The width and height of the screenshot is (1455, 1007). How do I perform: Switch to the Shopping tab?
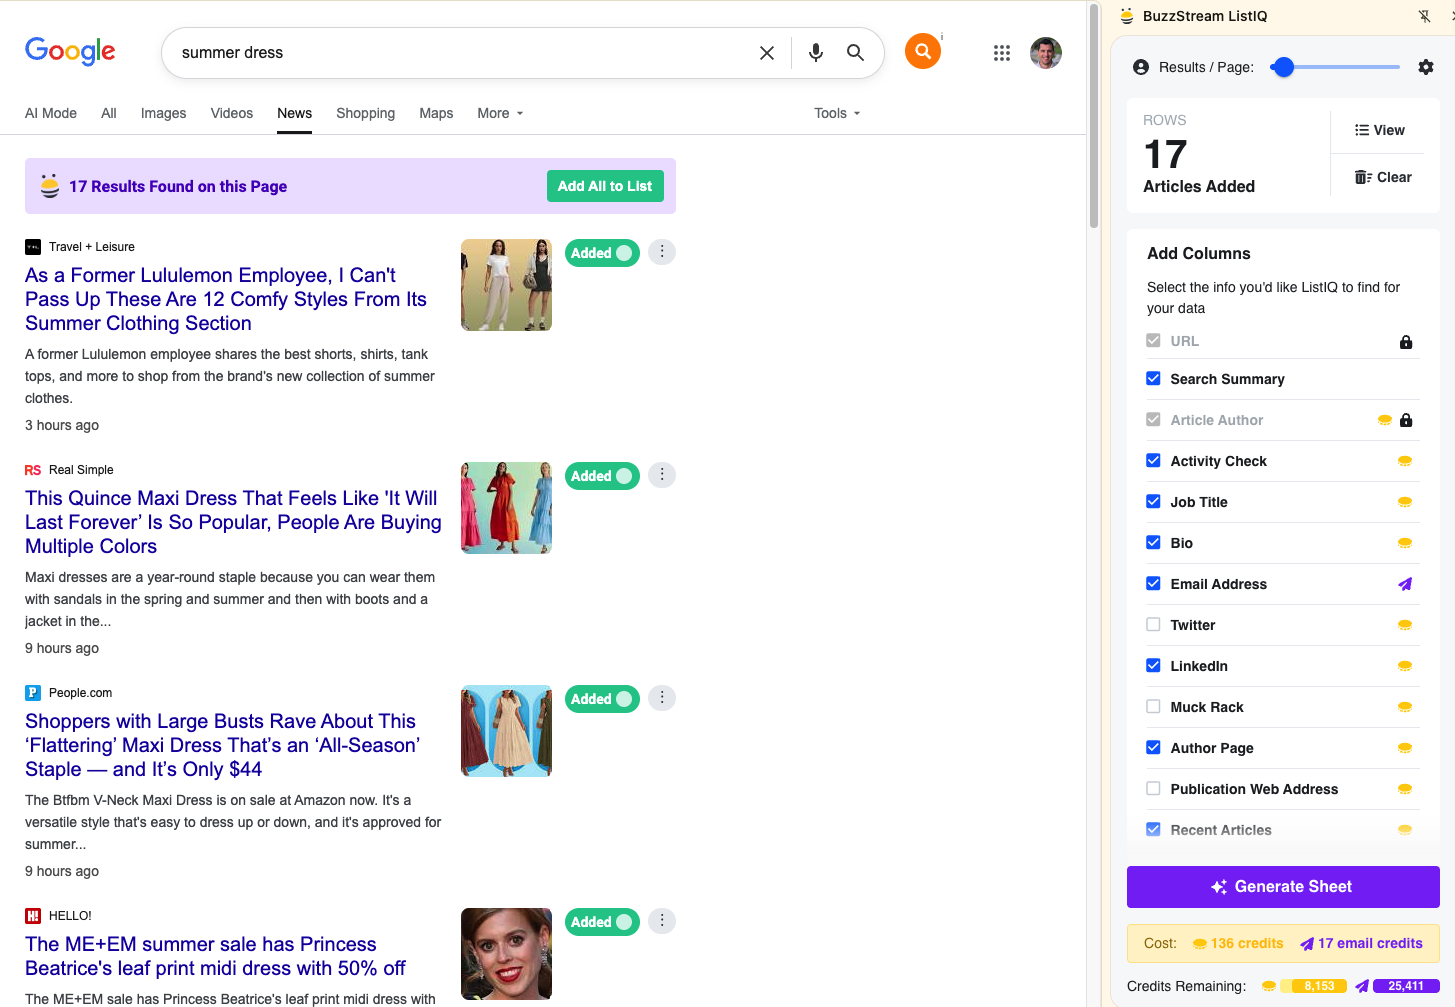365,113
